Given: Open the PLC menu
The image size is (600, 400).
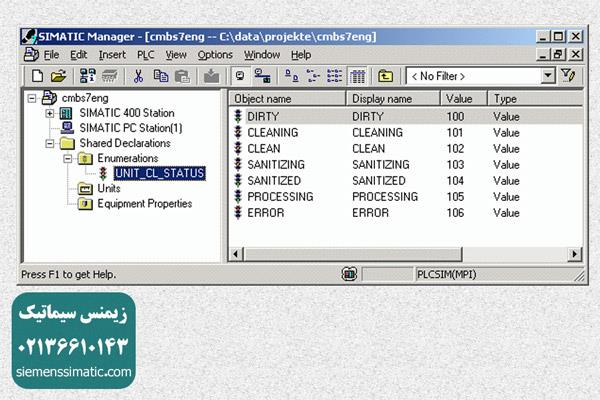Looking at the screenshot, I should (145, 55).
